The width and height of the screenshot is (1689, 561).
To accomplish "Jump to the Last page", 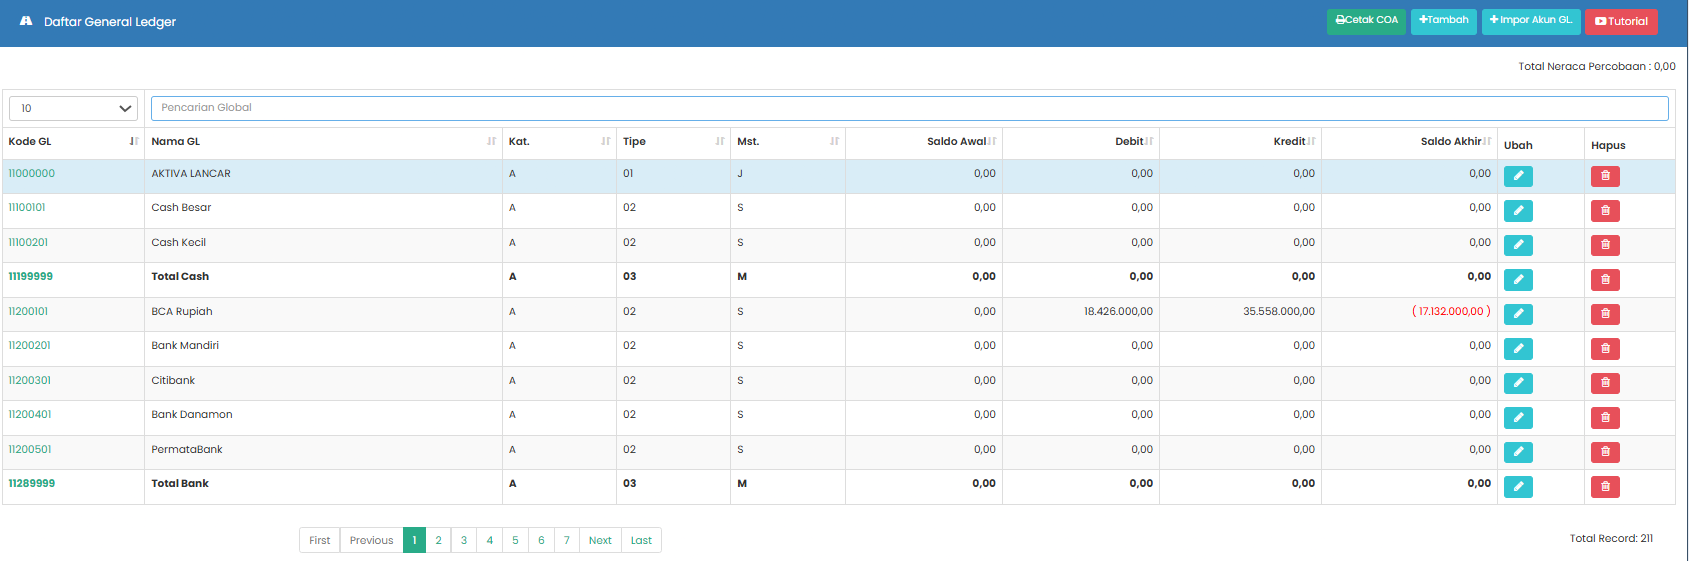I will pyautogui.click(x=641, y=540).
